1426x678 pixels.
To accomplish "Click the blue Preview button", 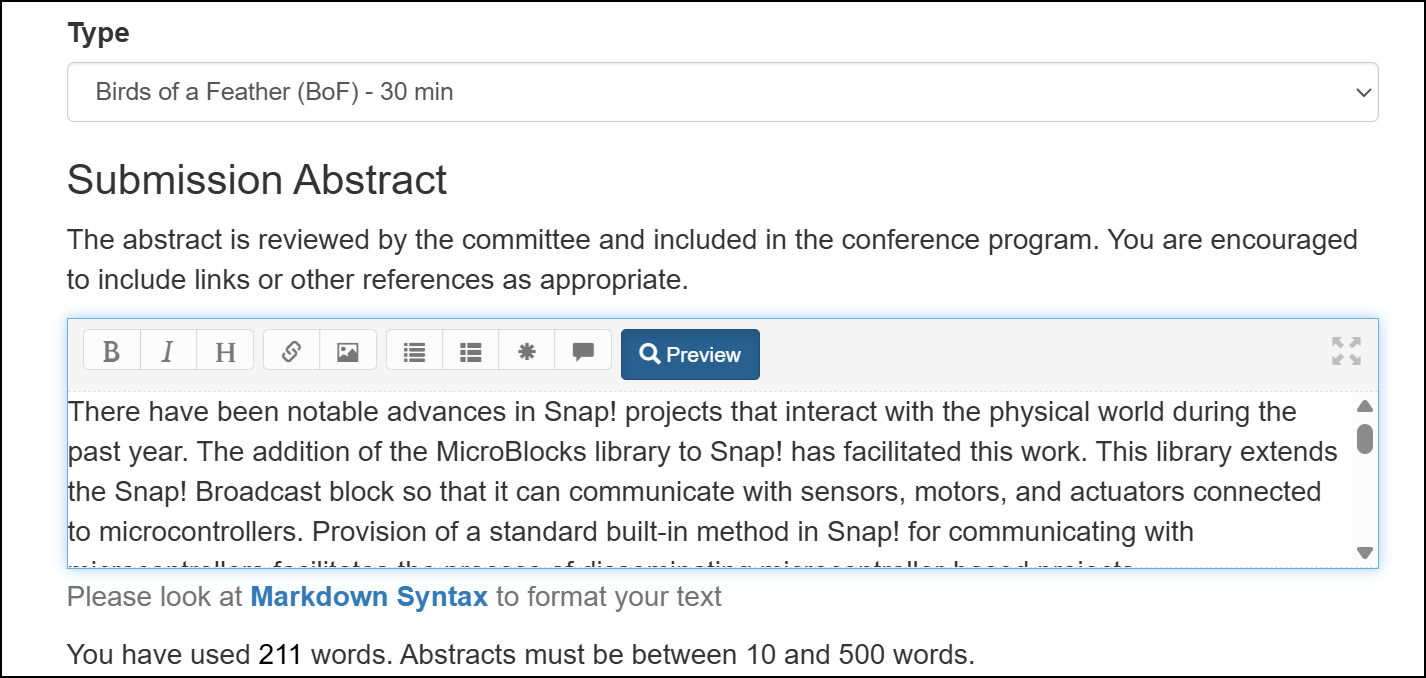I will click(x=690, y=354).
